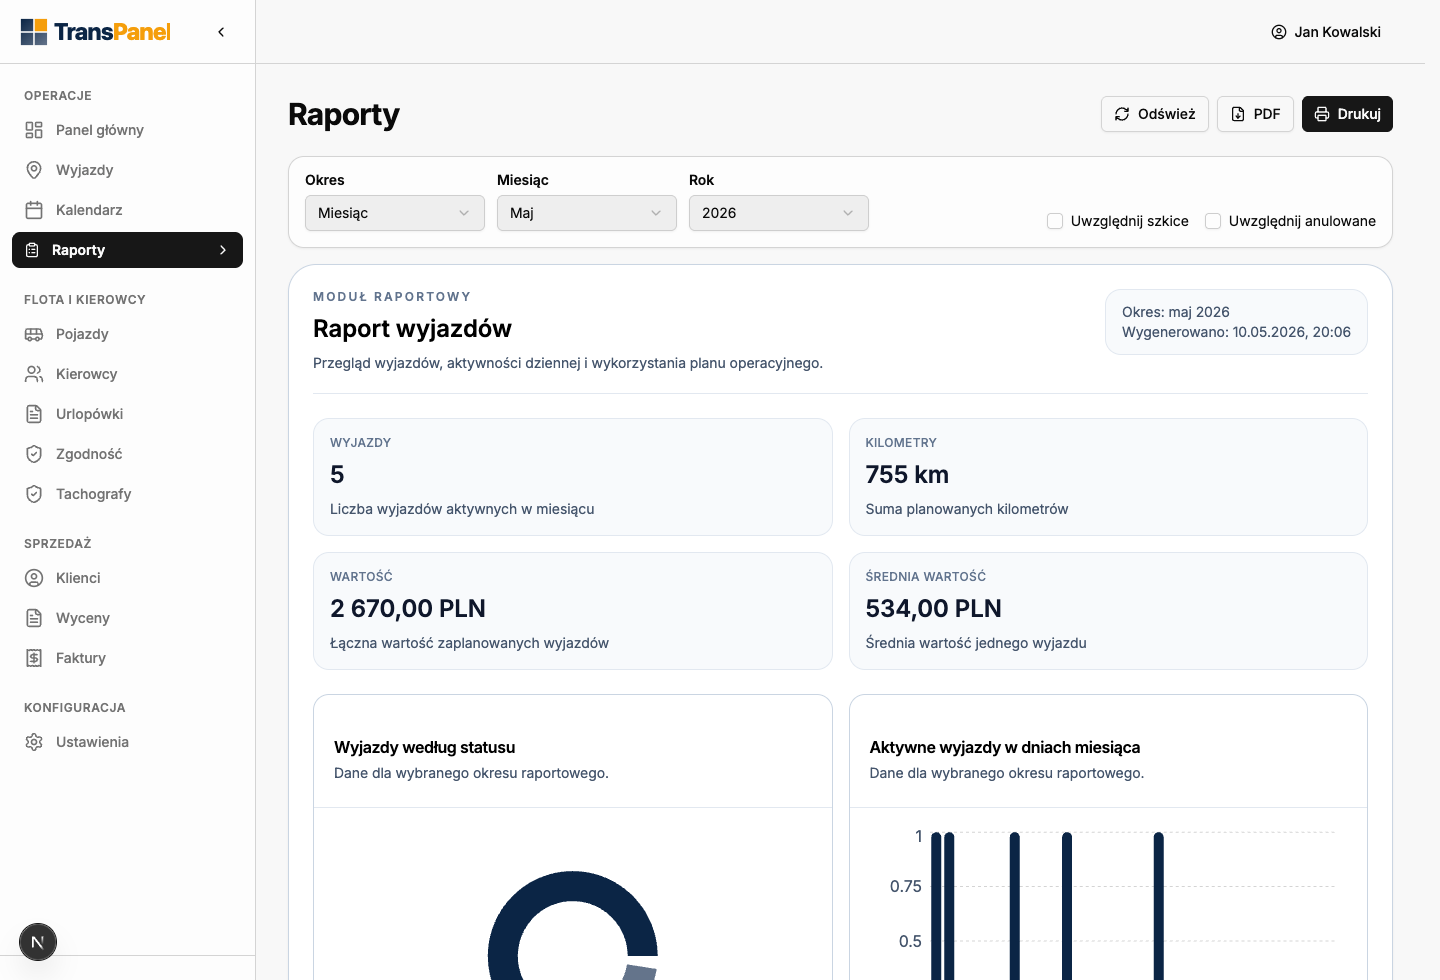
Task: Open the Okres dropdown showing Miesiąc
Action: pyautogui.click(x=395, y=213)
